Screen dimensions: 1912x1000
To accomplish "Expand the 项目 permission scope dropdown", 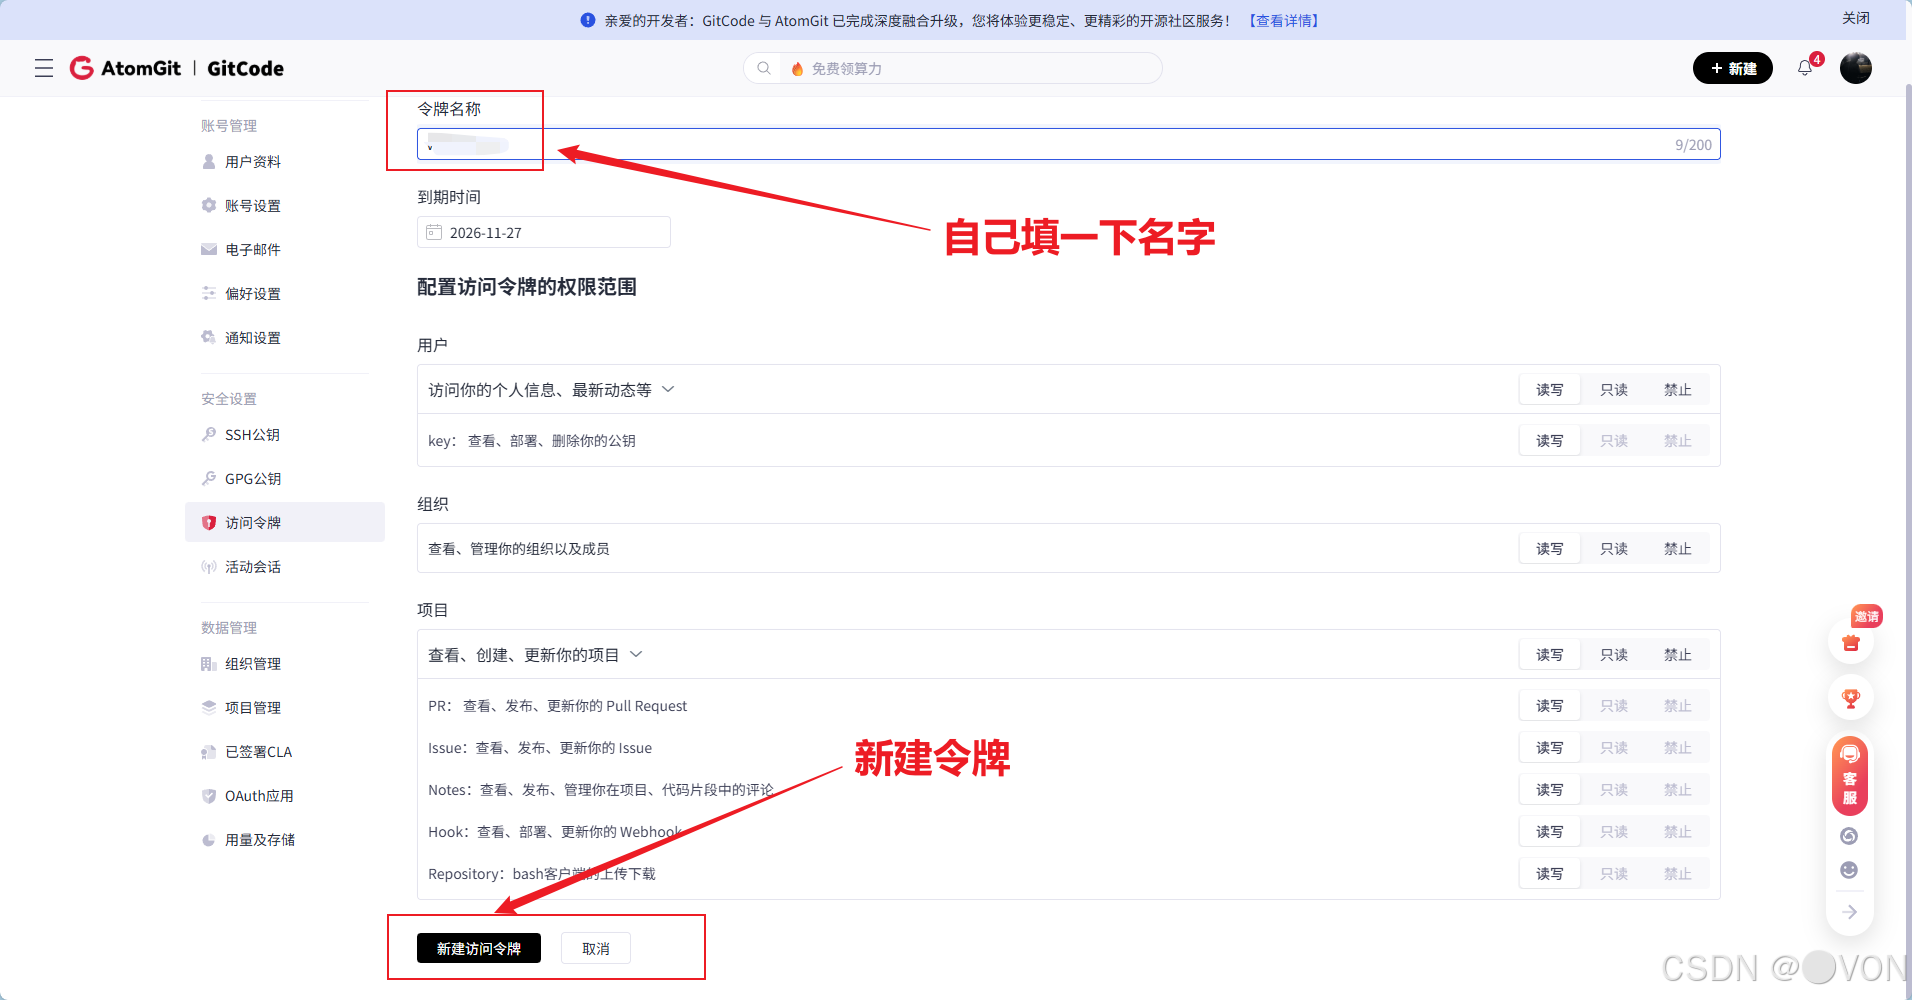I will pyautogui.click(x=637, y=654).
